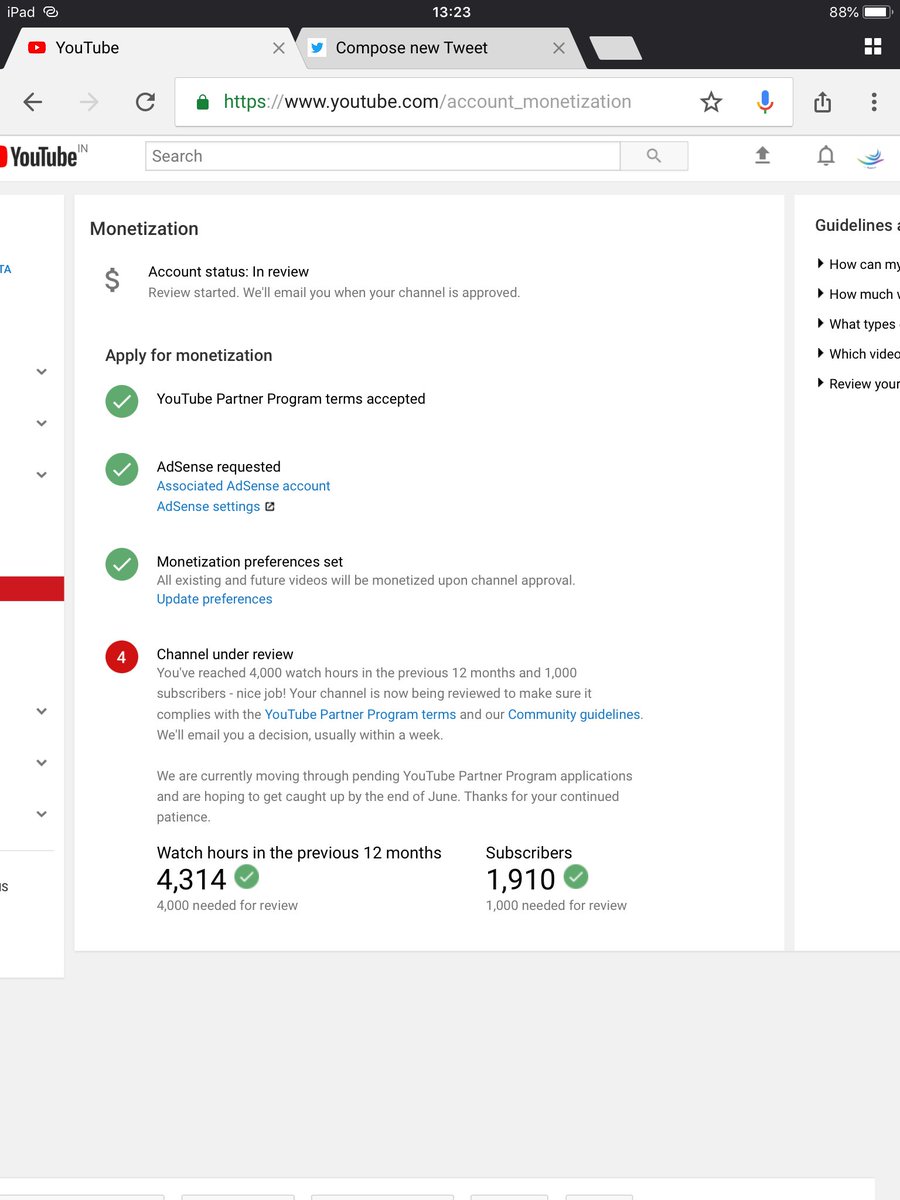900x1200 pixels.
Task: Click 'Account status: In review' text
Action: coord(228,272)
